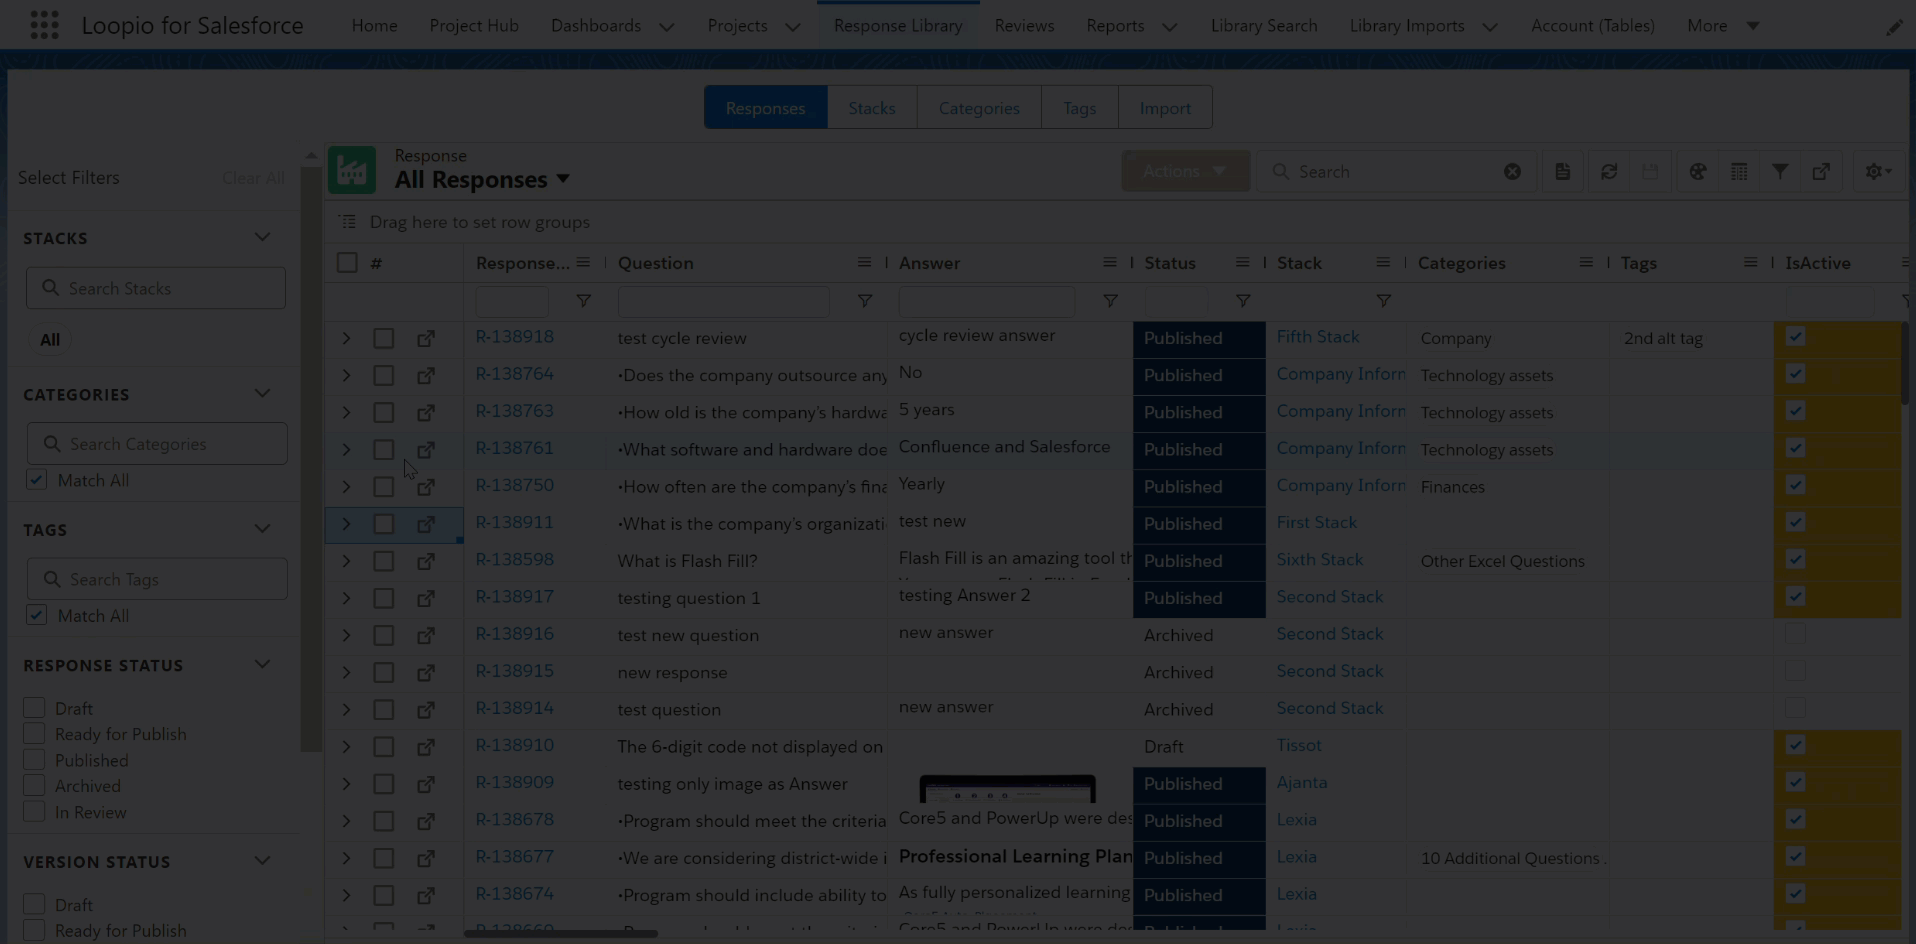Collapse the Response Status section
Screen dimensions: 1916x944
pyautogui.click(x=262, y=665)
